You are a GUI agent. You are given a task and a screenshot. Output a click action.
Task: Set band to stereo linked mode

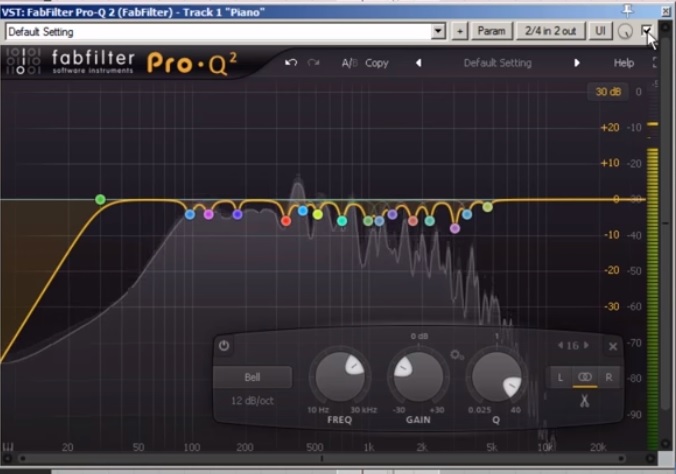(585, 378)
